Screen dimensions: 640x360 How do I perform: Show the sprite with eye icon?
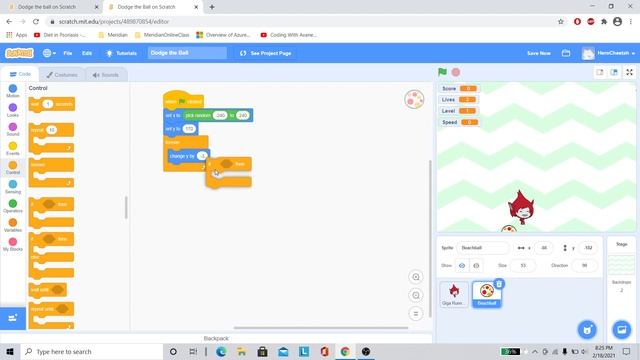[x=462, y=266]
